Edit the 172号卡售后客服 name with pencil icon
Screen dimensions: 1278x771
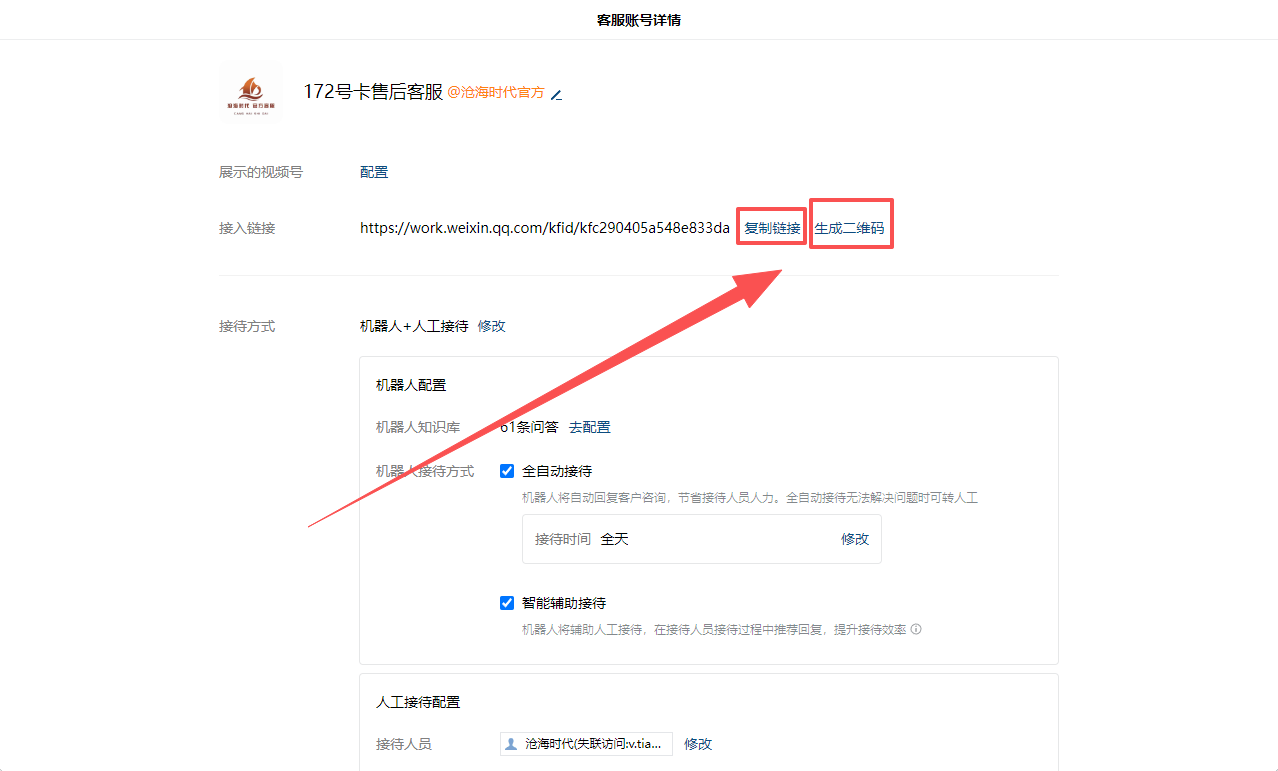556,95
